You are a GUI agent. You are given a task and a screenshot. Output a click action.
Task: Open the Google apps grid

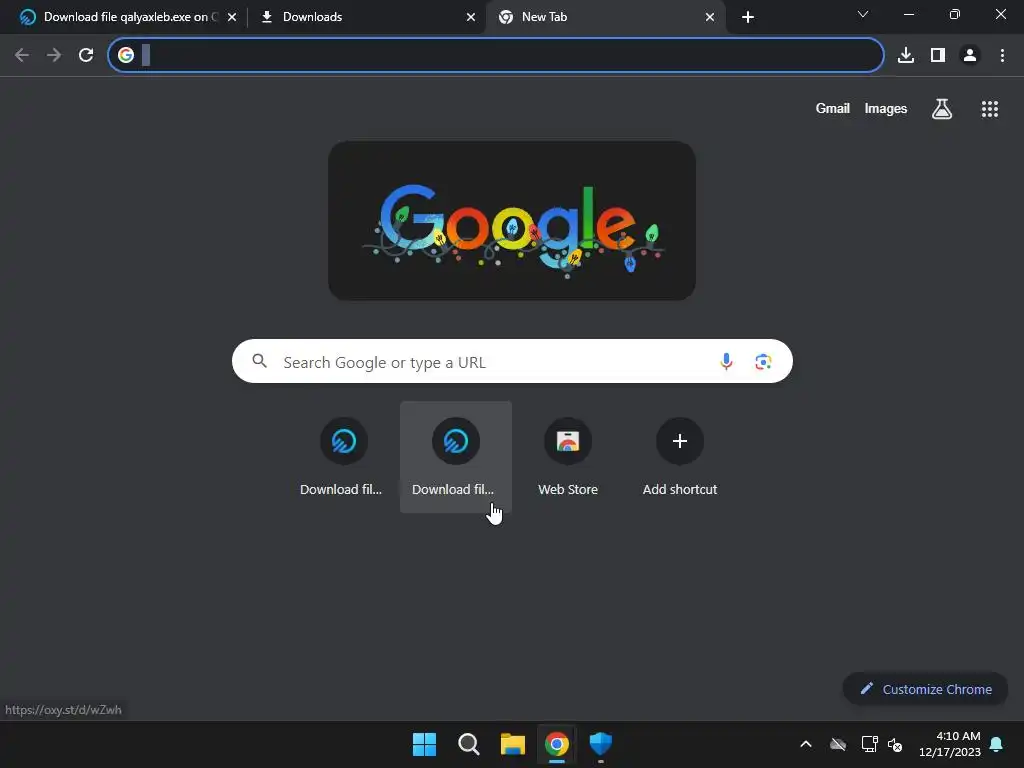tap(990, 109)
